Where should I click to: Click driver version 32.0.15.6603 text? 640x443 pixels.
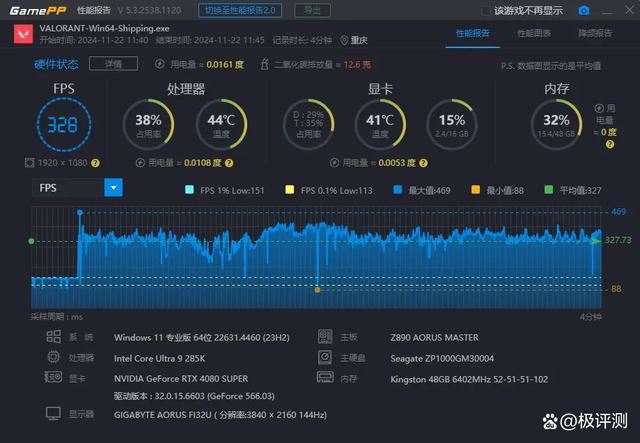tap(194, 396)
